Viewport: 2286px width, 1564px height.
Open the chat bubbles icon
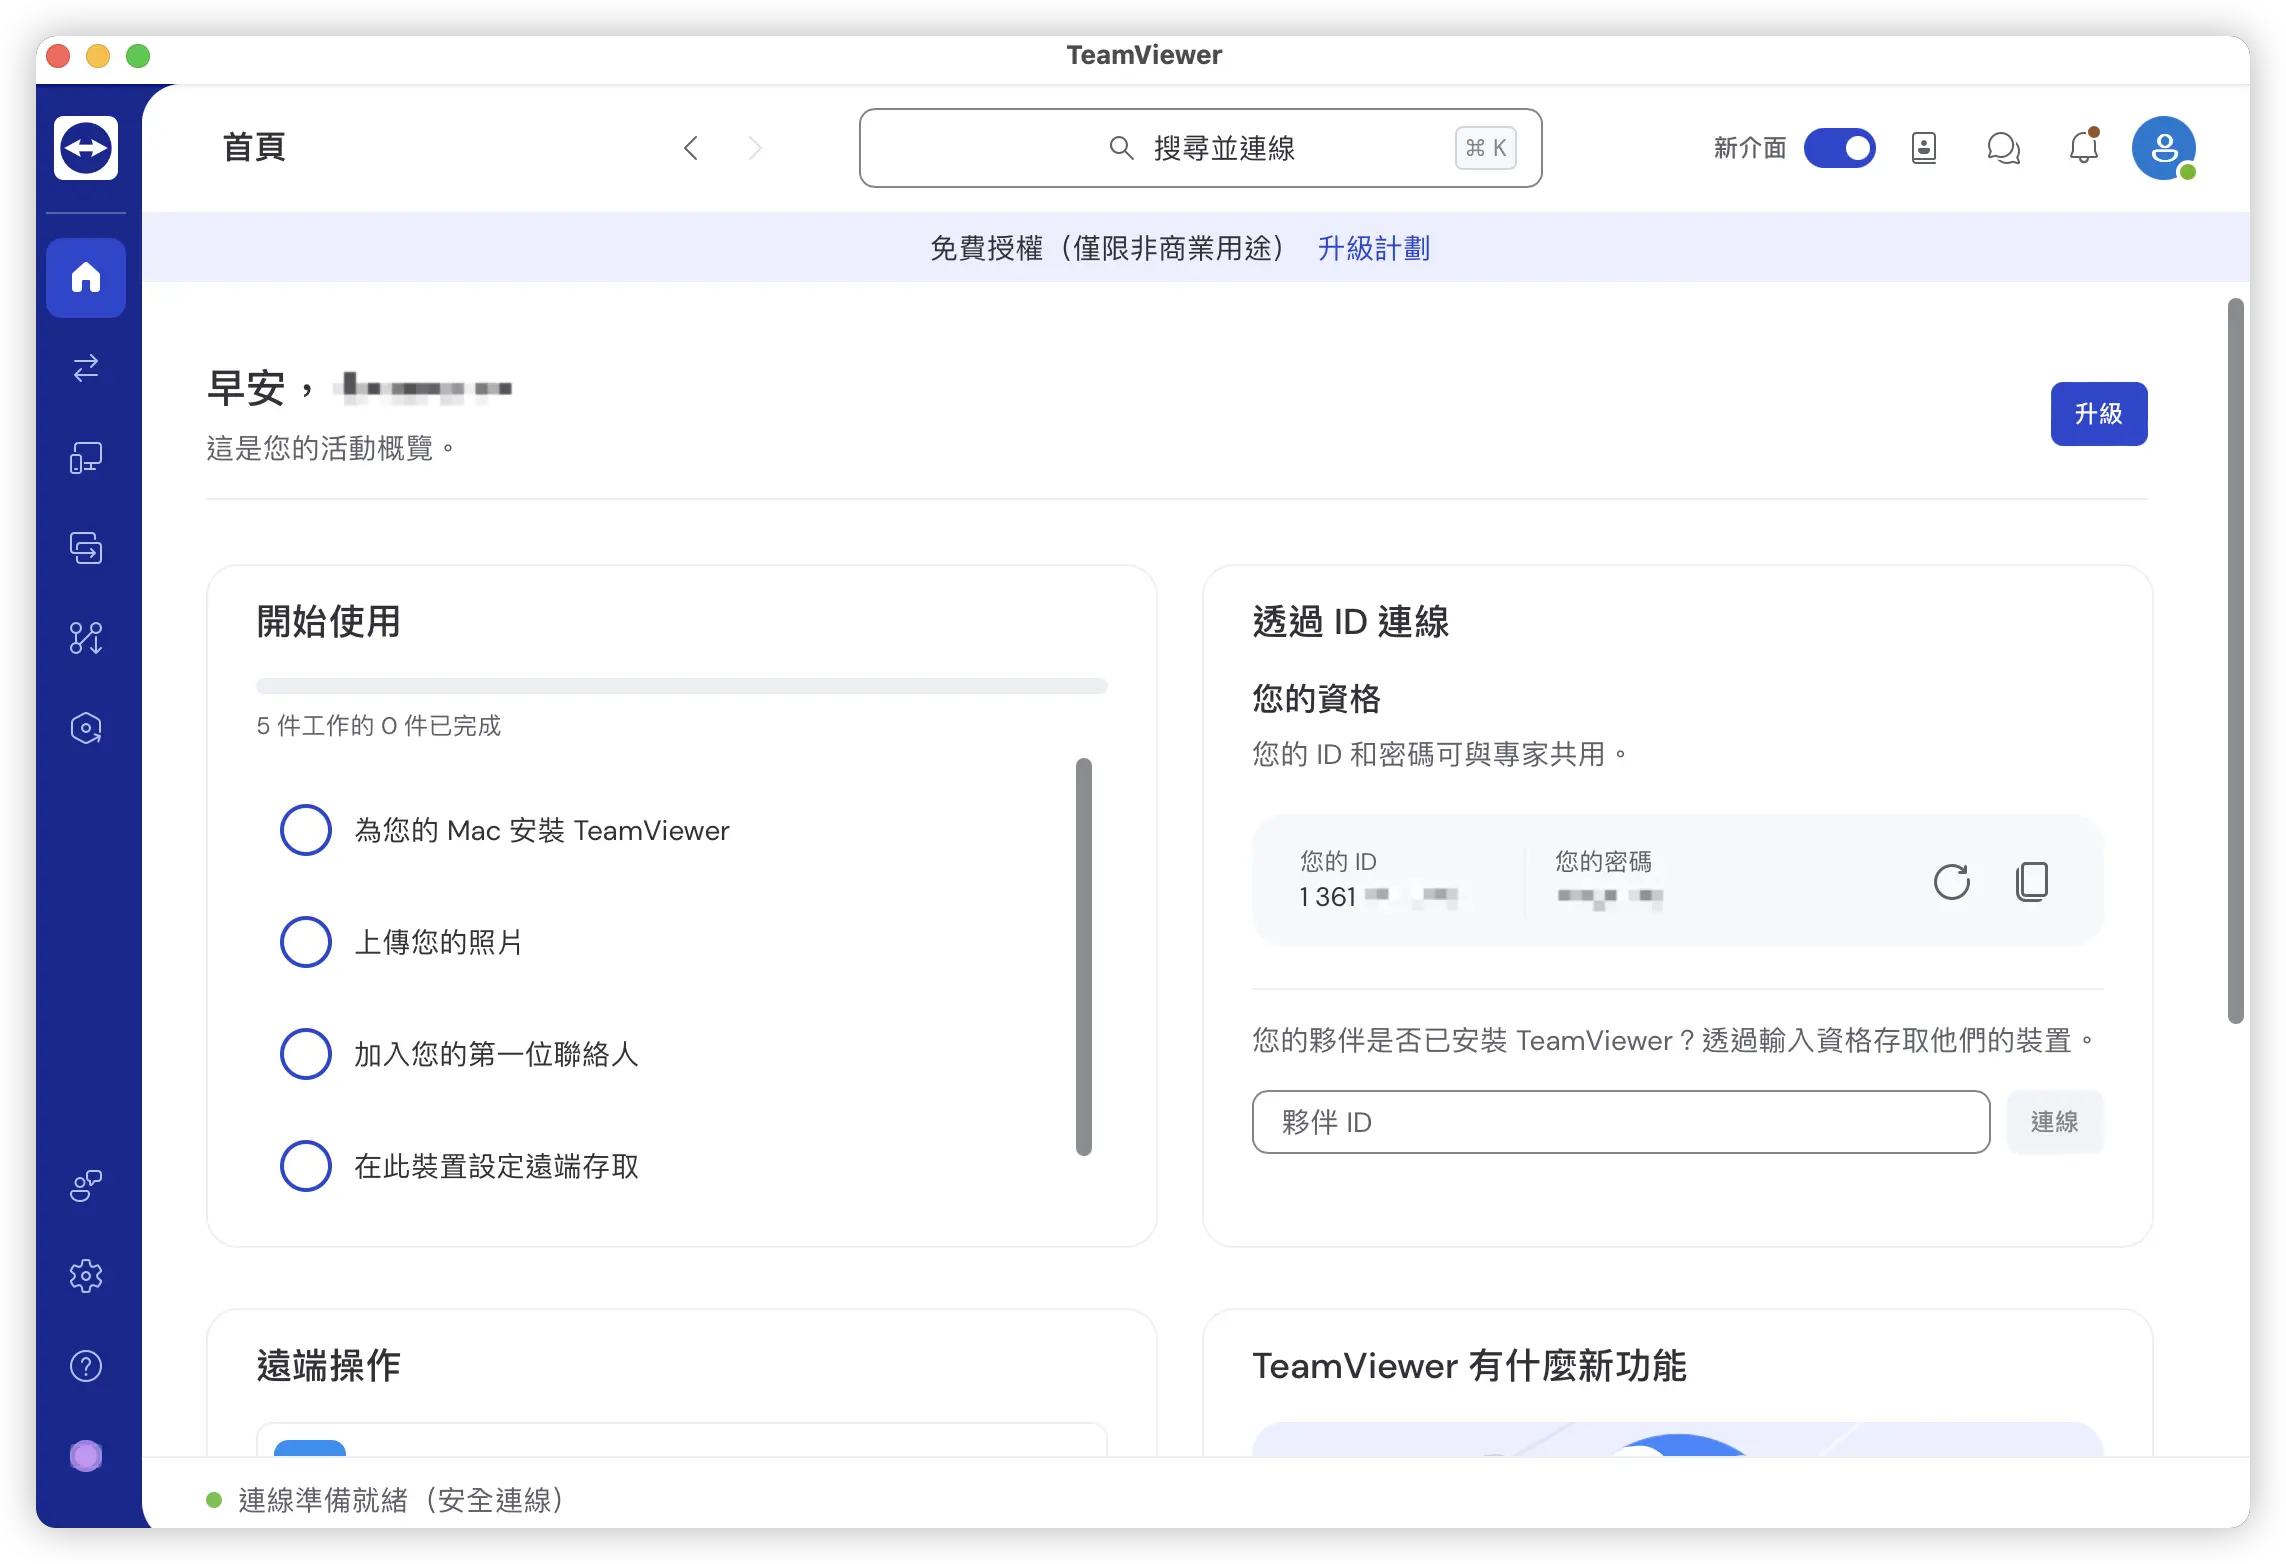coord(2004,148)
